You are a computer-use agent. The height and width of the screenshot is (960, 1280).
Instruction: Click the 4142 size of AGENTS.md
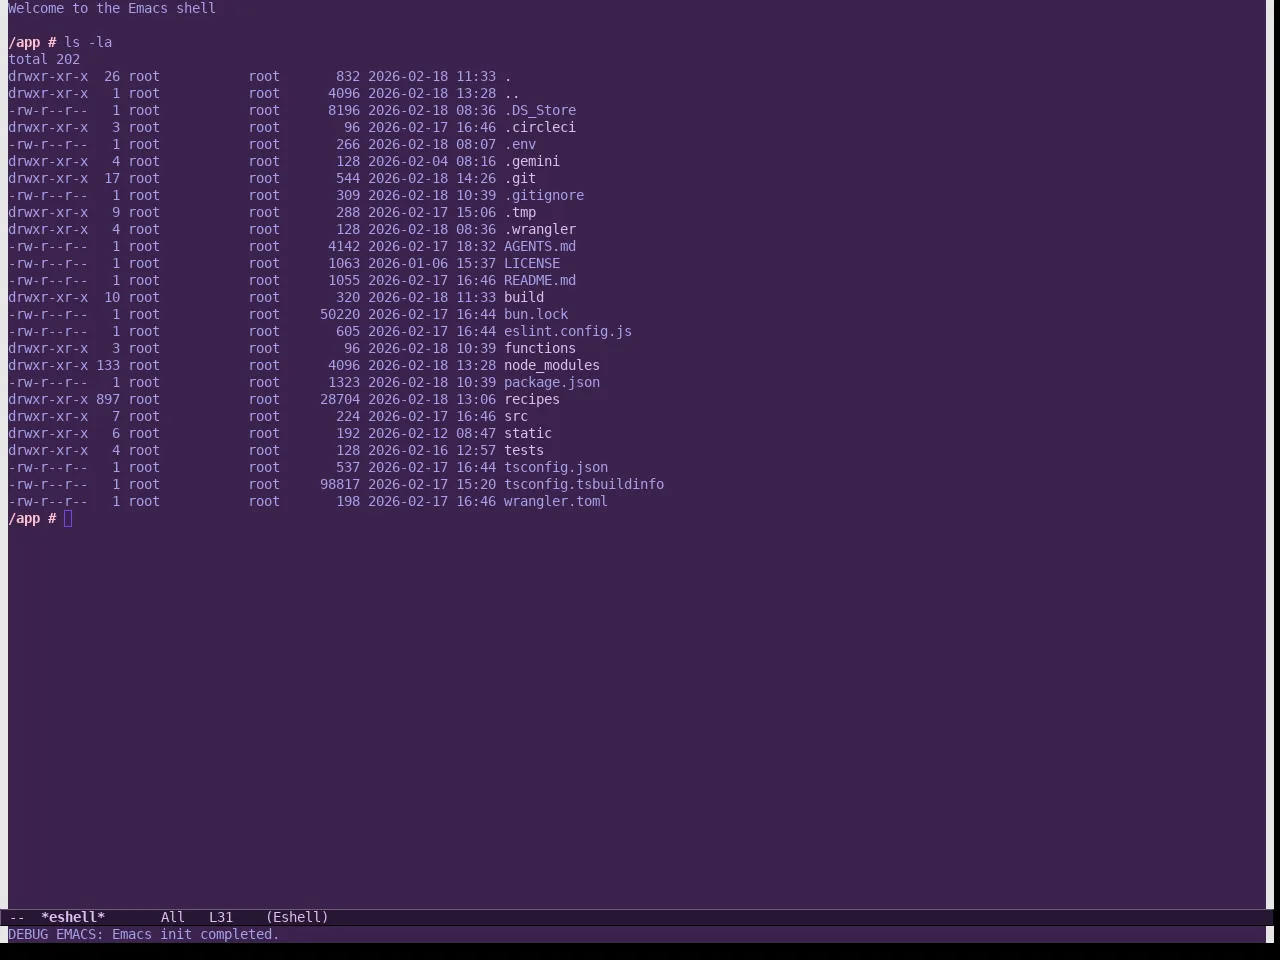[344, 246]
